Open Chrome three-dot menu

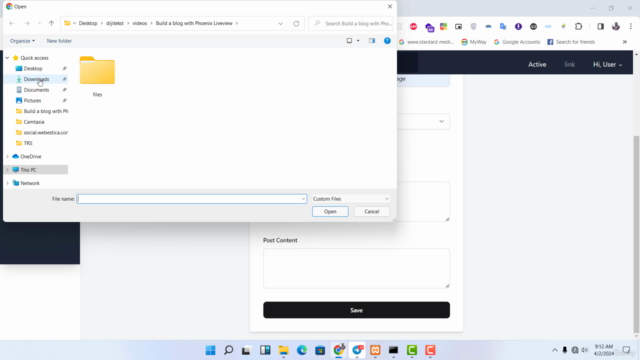pos(631,27)
